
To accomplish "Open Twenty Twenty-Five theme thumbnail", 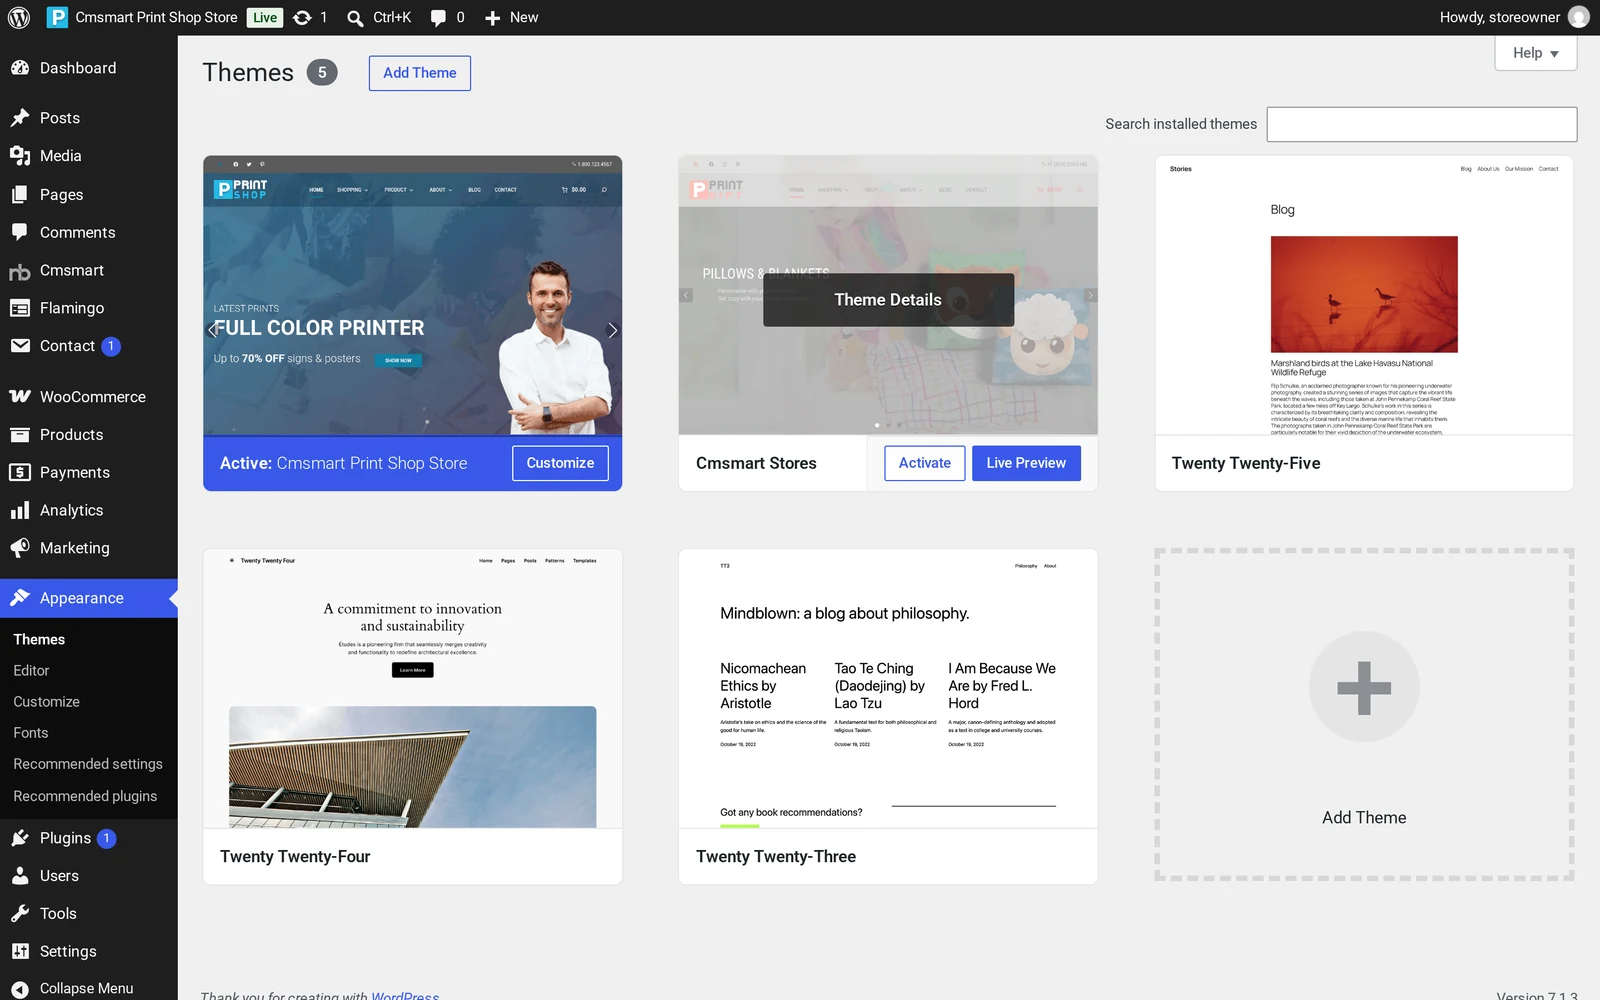I will 1364,295.
